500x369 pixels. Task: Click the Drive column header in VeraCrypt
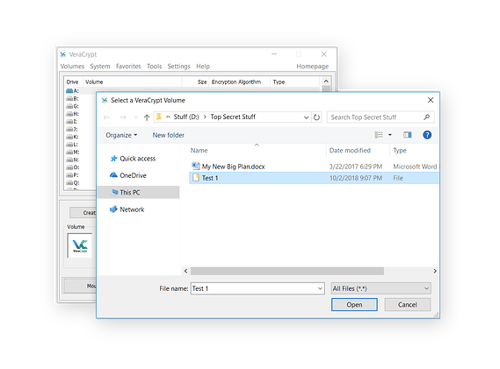tap(72, 82)
